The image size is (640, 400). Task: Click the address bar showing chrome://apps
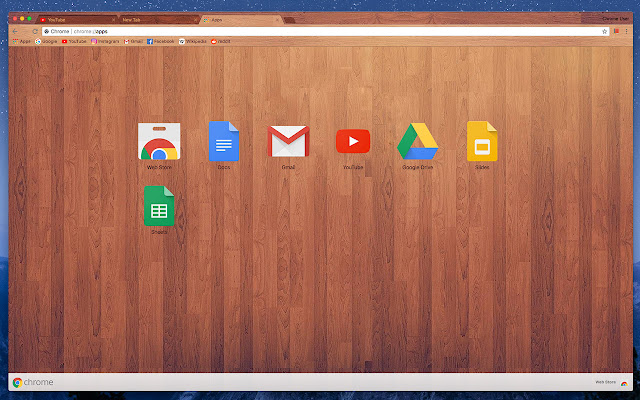[325, 31]
